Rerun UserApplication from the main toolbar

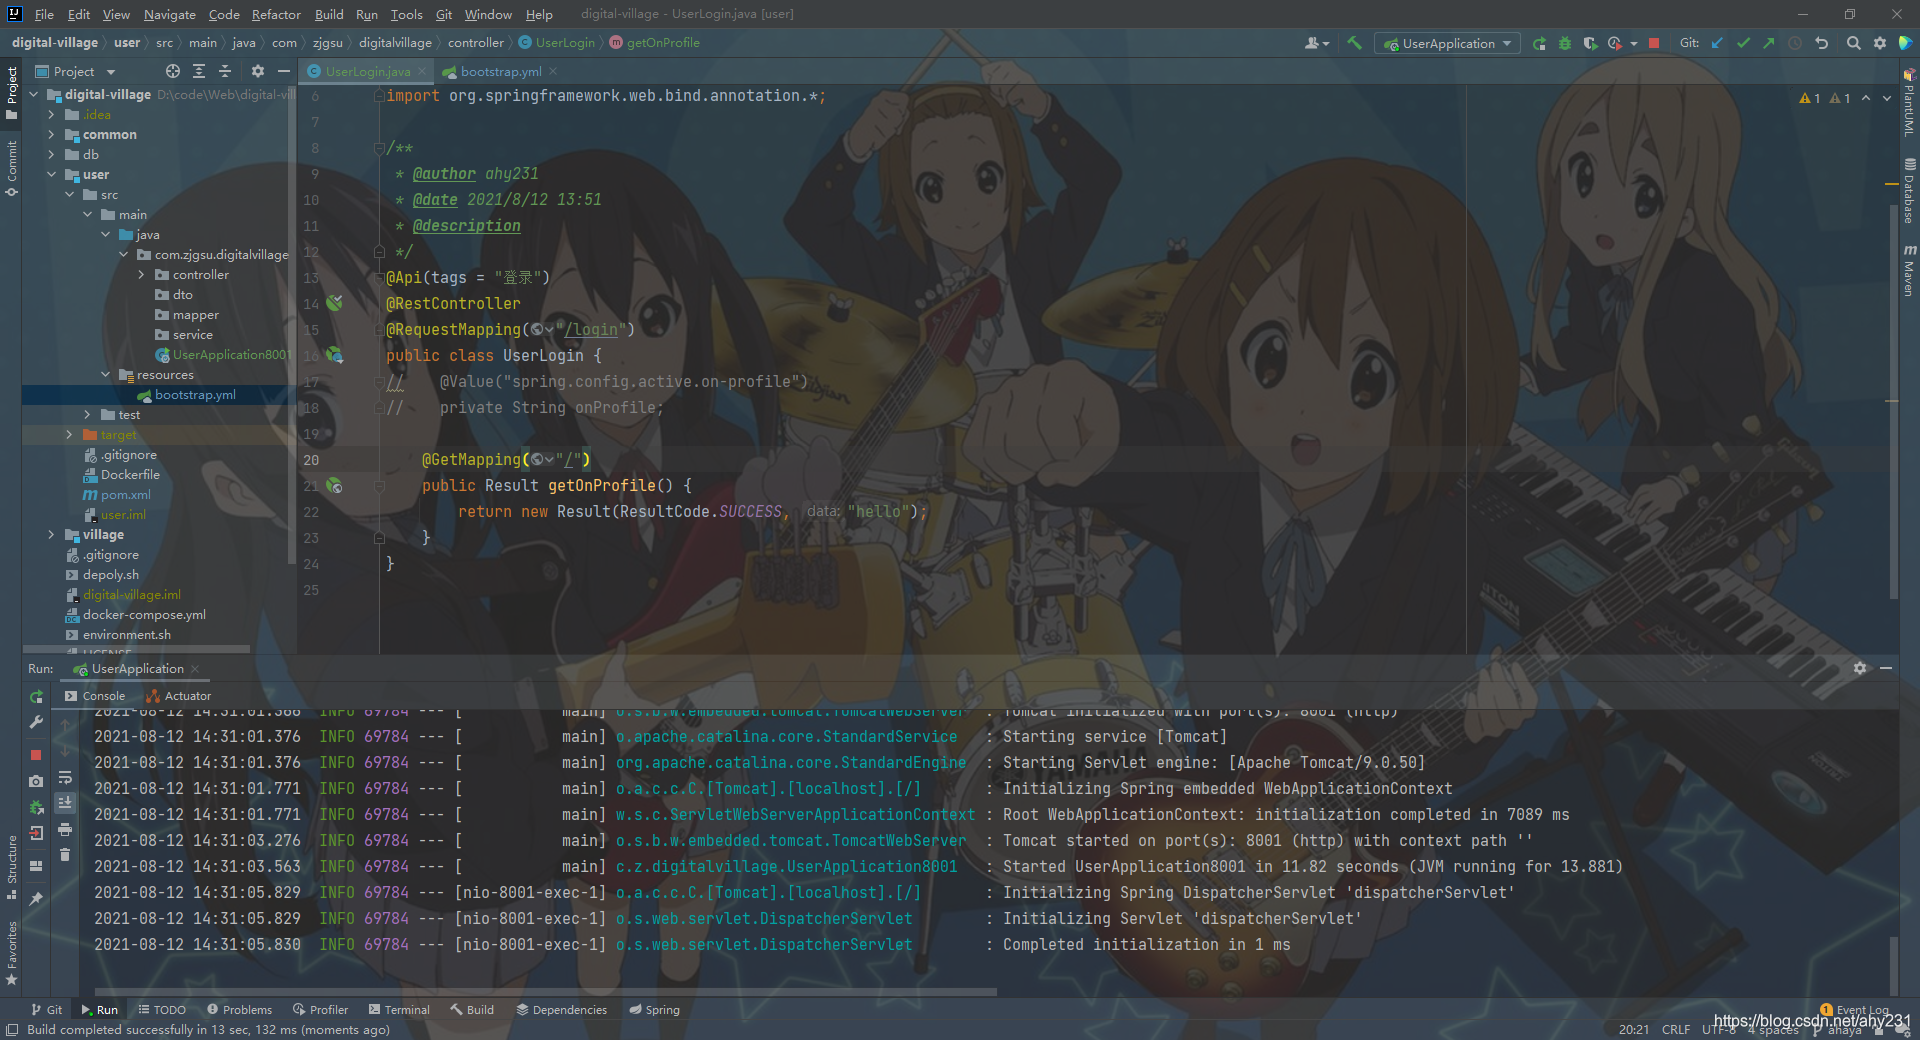(1539, 43)
